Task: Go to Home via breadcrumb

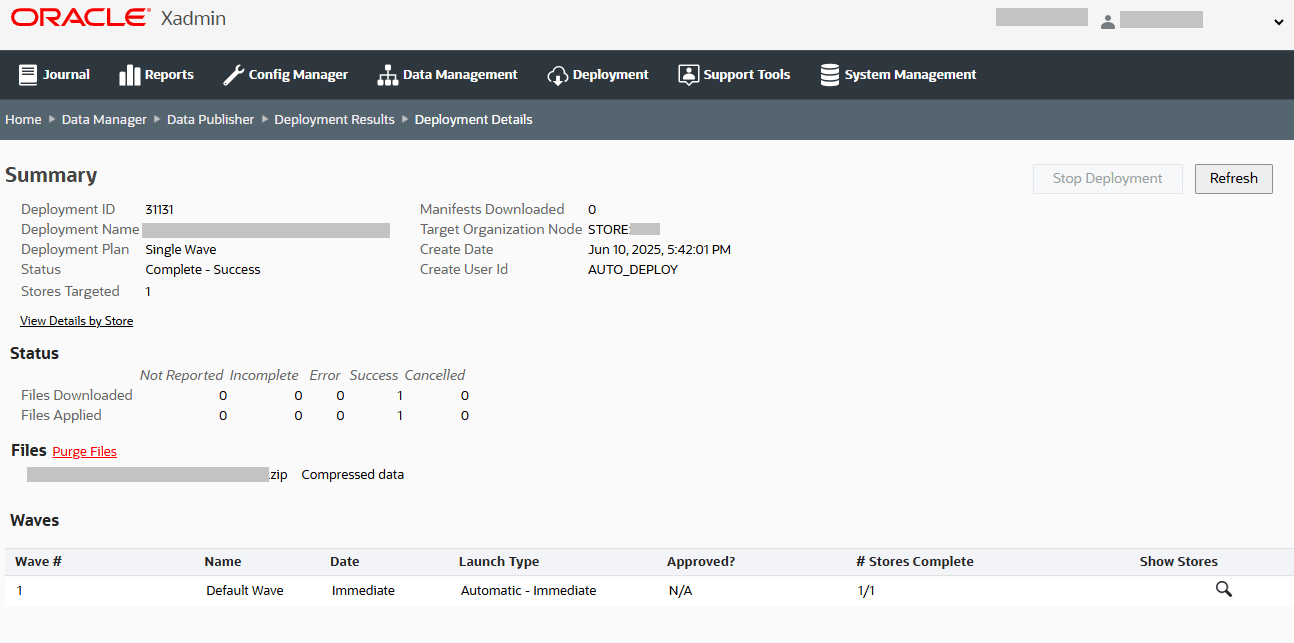Action: tap(23, 119)
